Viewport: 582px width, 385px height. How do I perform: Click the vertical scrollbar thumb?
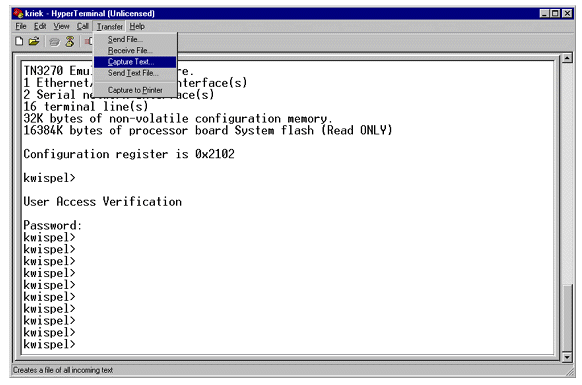(567, 318)
